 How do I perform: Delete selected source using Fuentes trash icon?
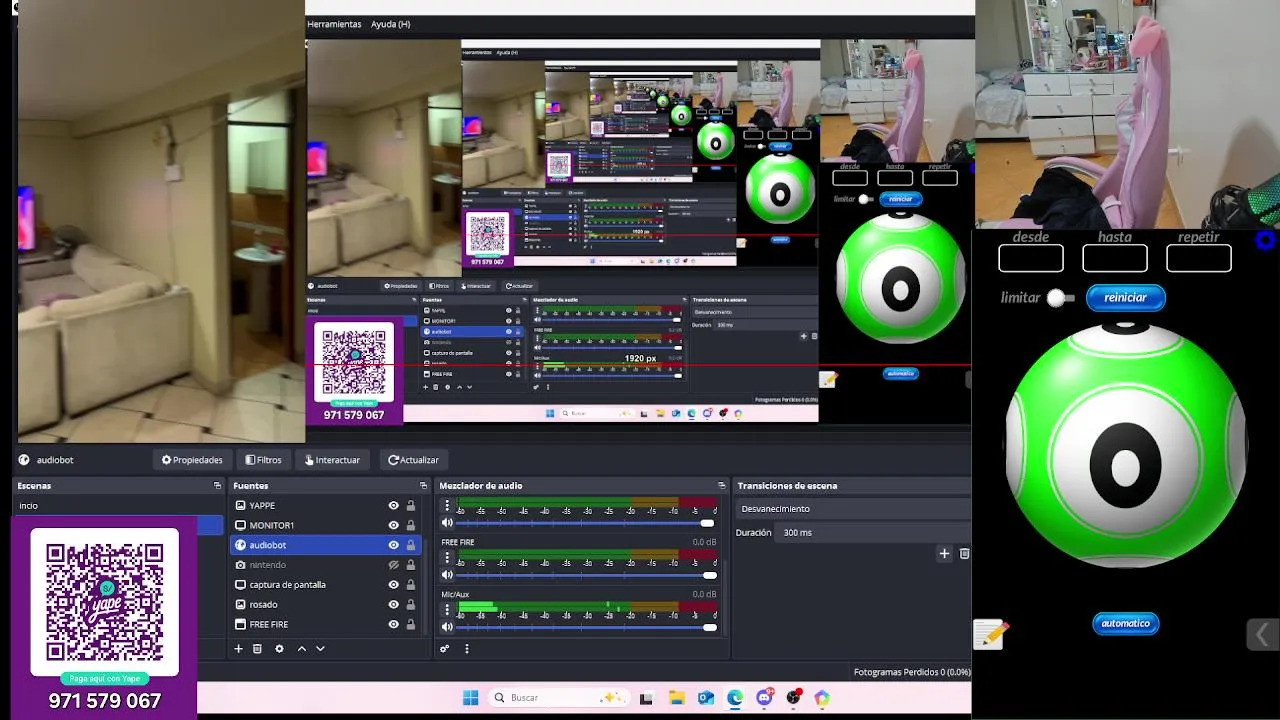point(257,649)
